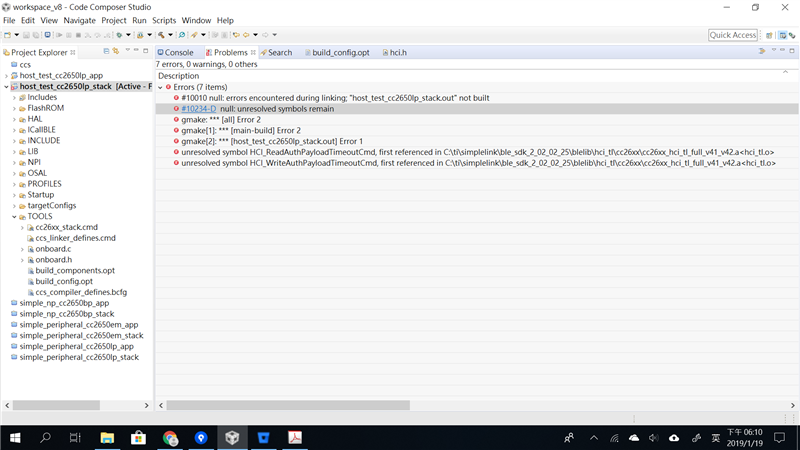Select ccs_linker_defines.cmd file

click(x=75, y=238)
